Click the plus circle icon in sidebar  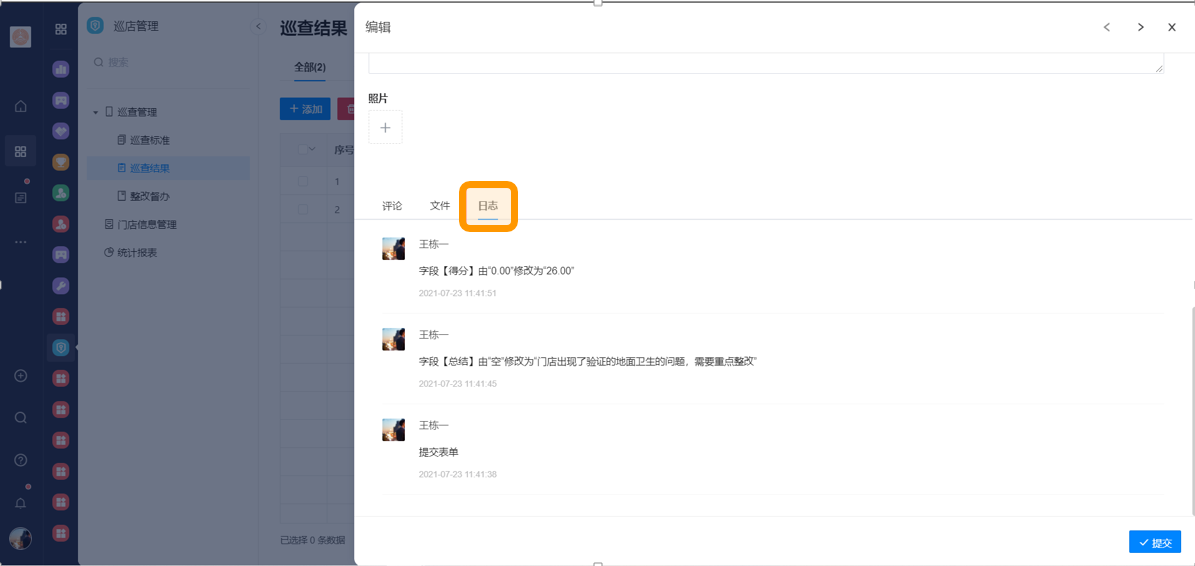click(x=20, y=376)
